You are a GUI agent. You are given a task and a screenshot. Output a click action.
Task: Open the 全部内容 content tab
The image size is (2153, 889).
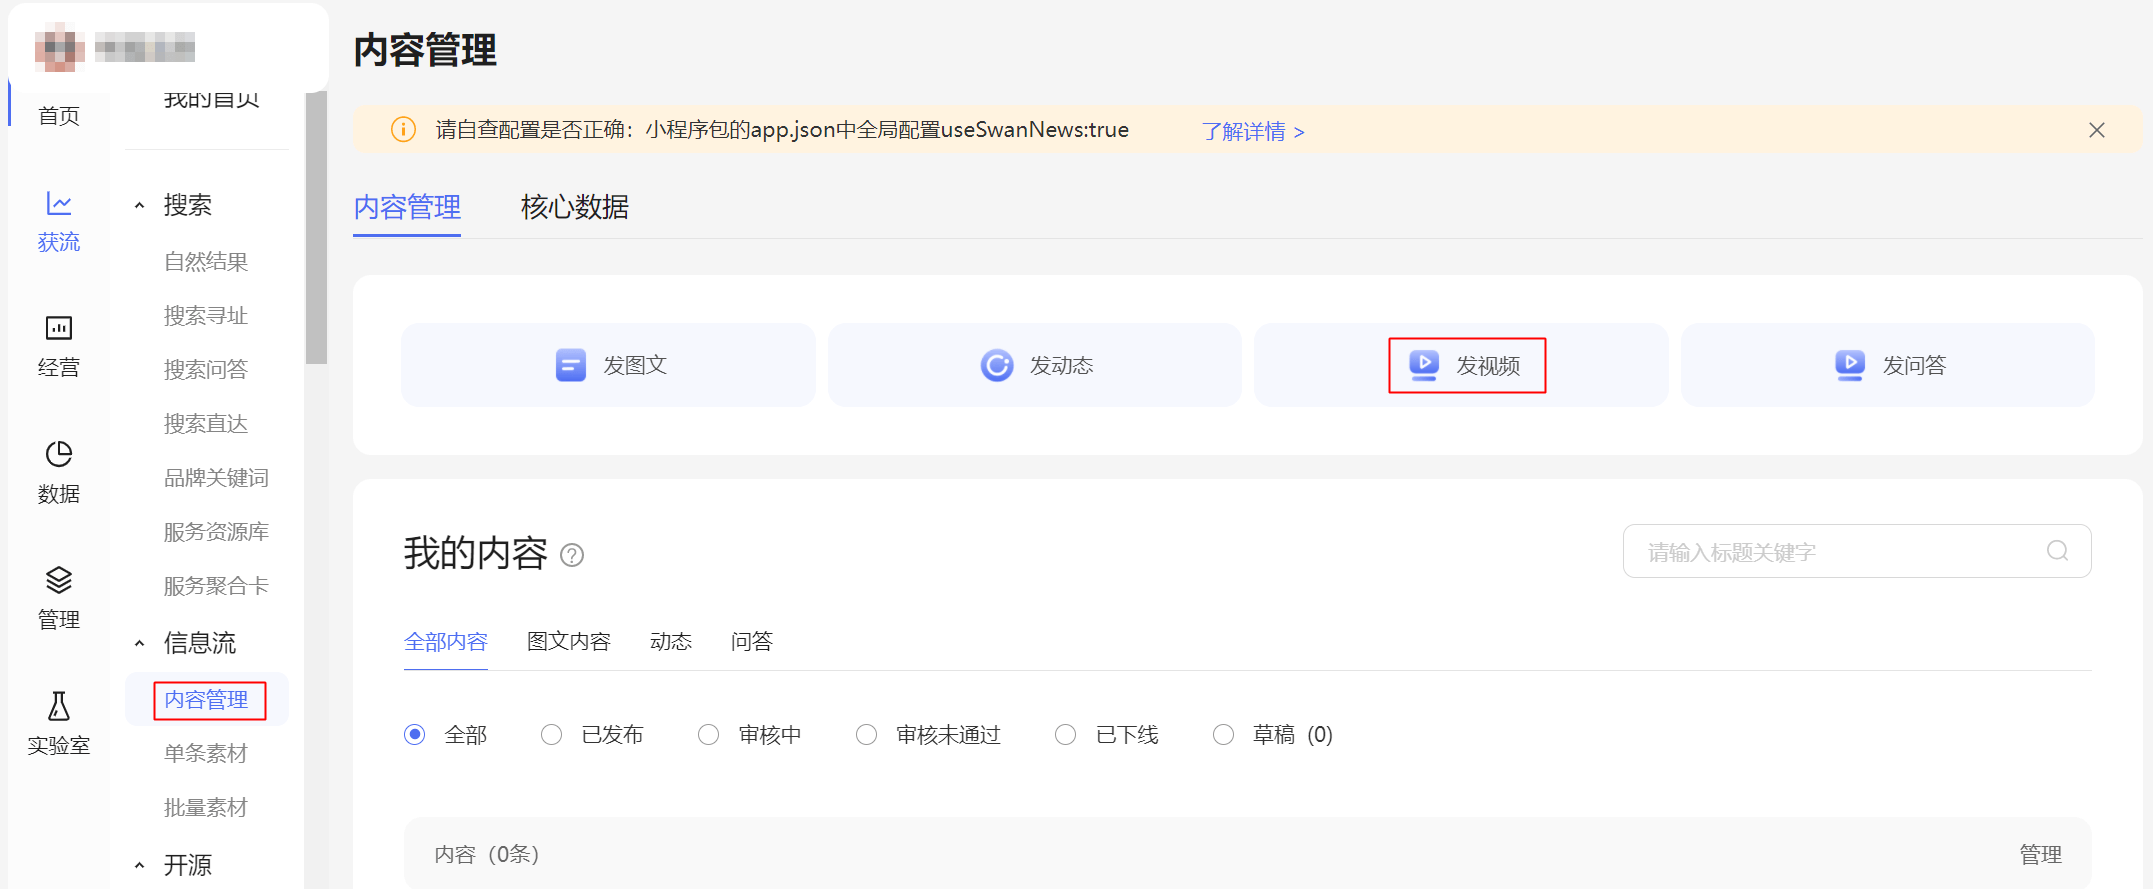[446, 641]
